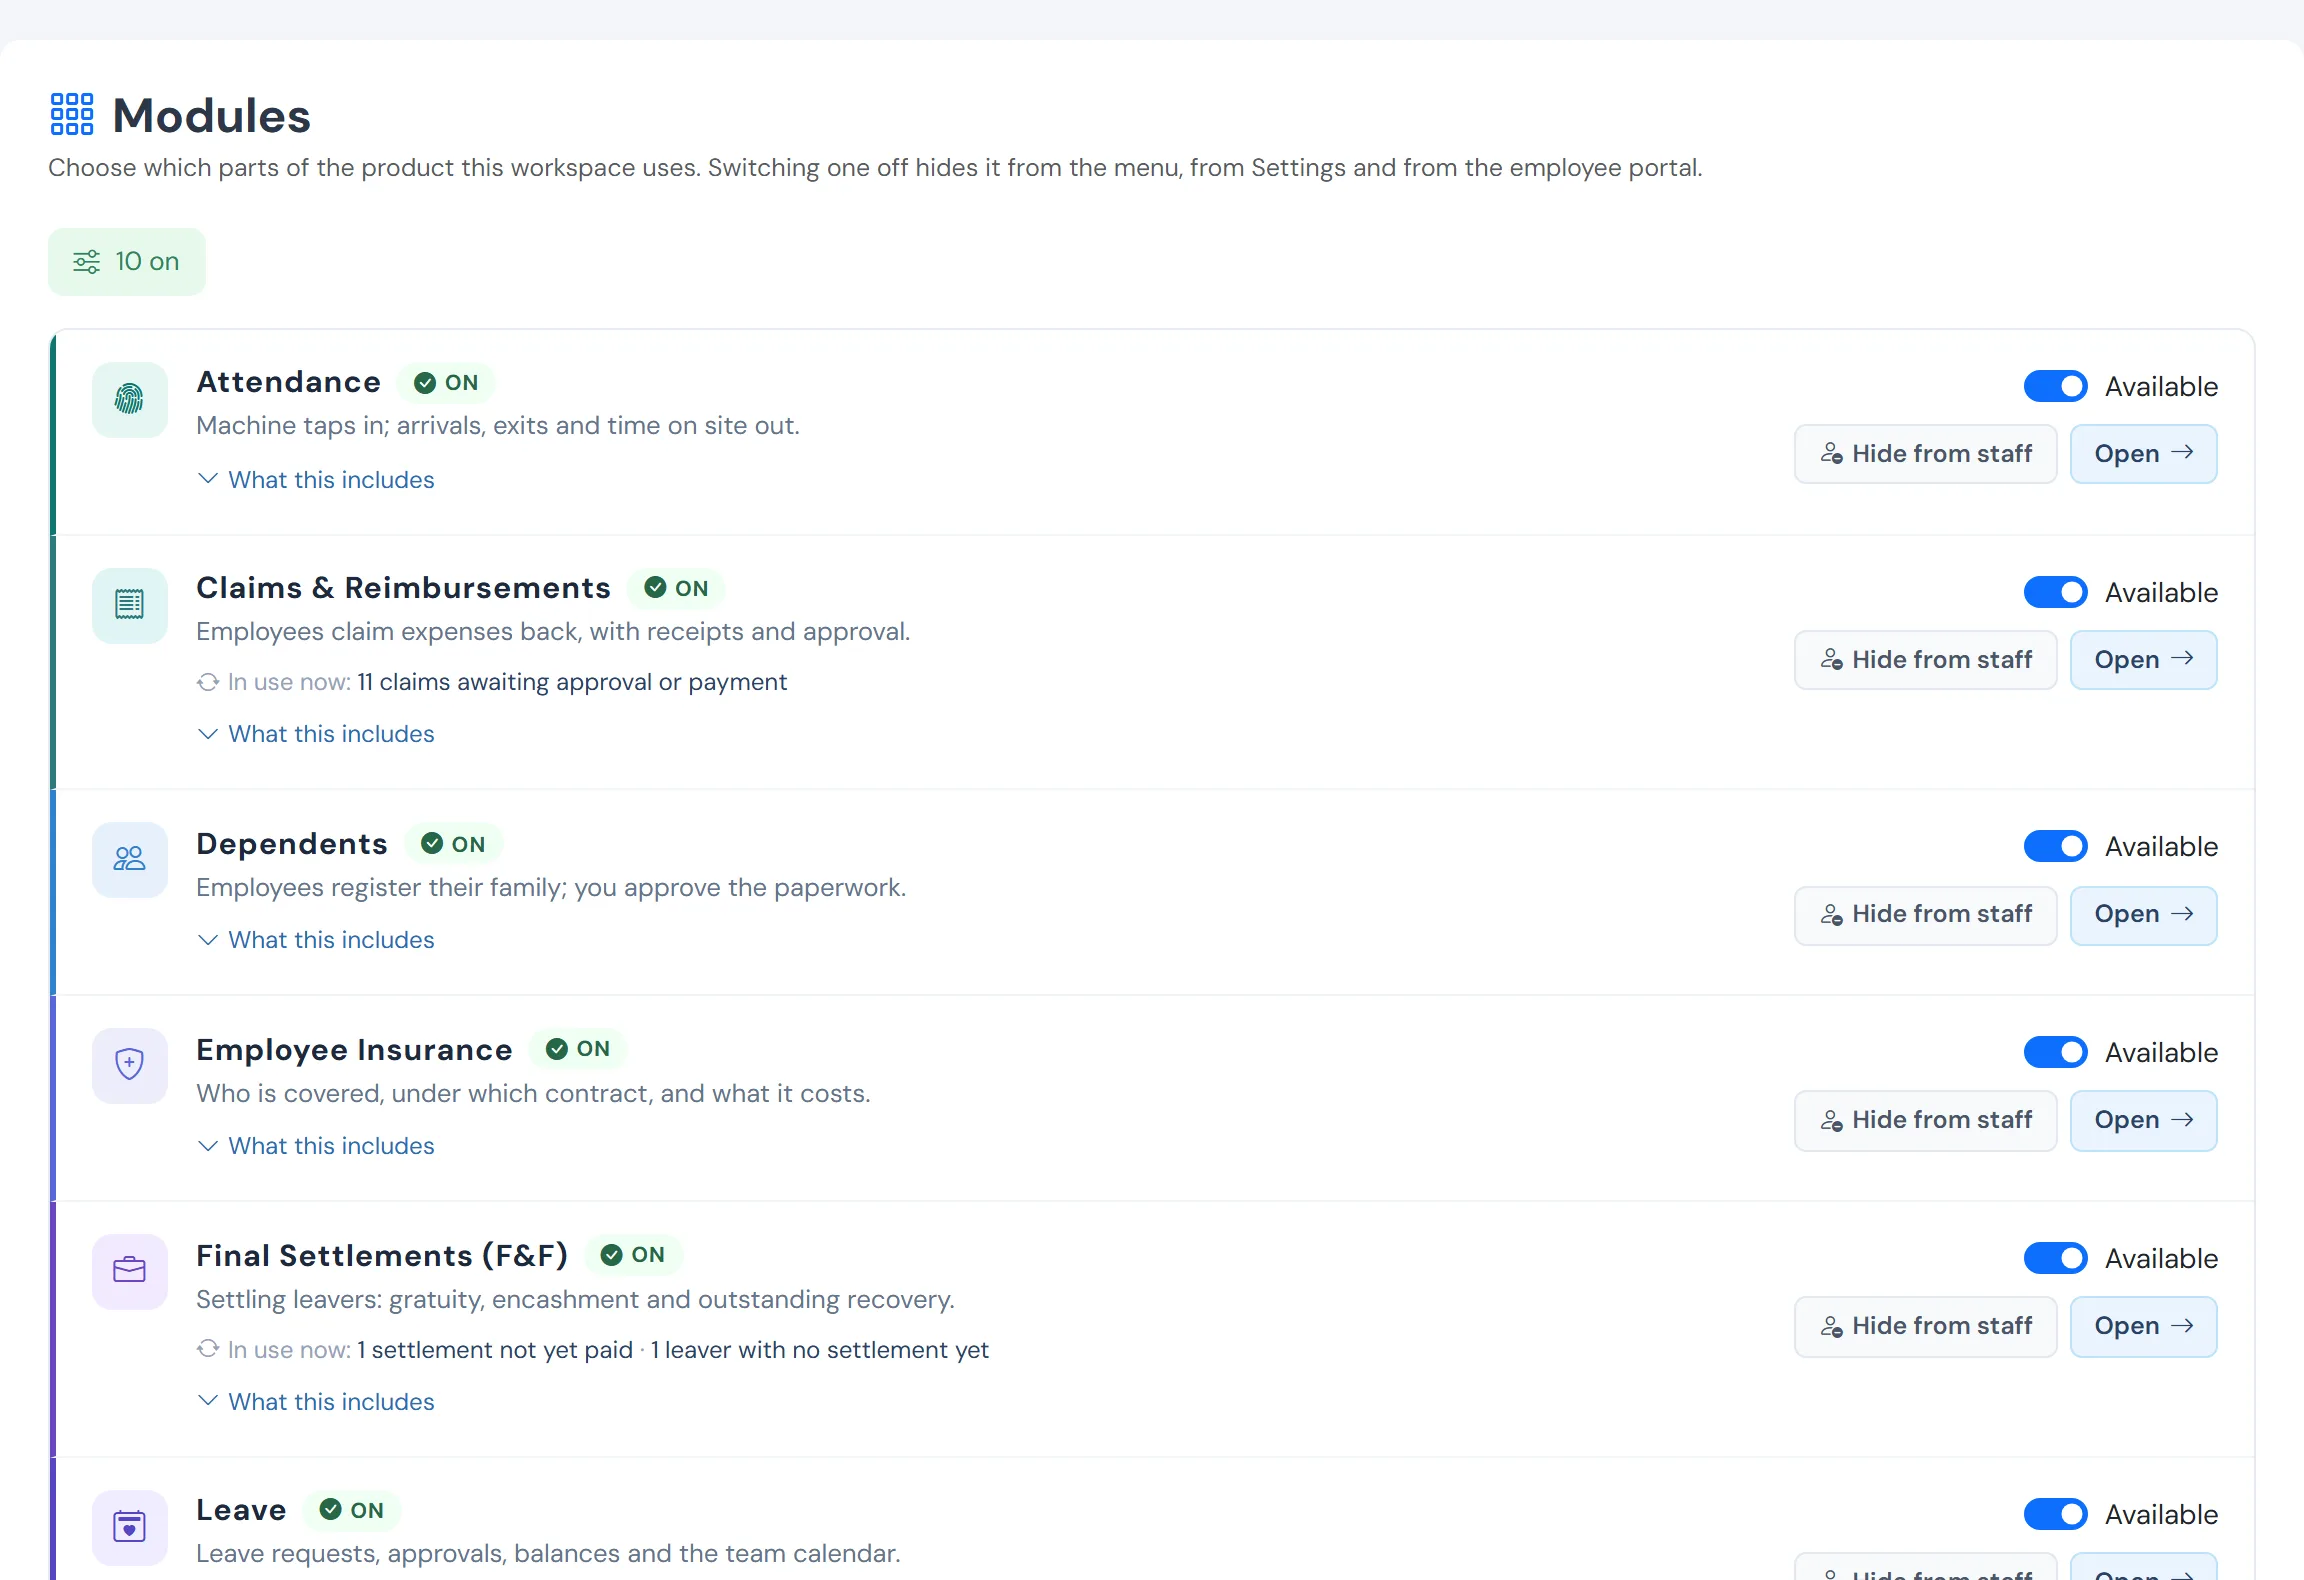Expand What this includes under Claims & Reimbursements

[316, 734]
